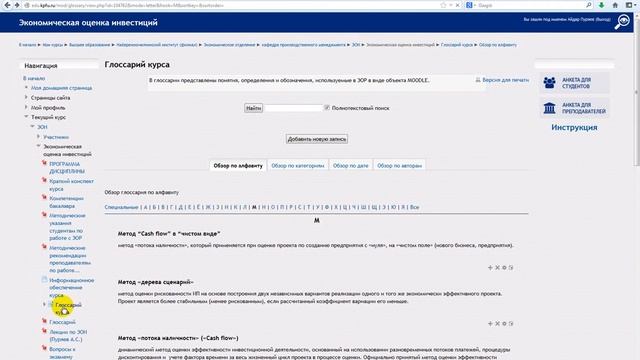
Task: Delete the Cash flow в чистом виде entry
Action: [497, 268]
